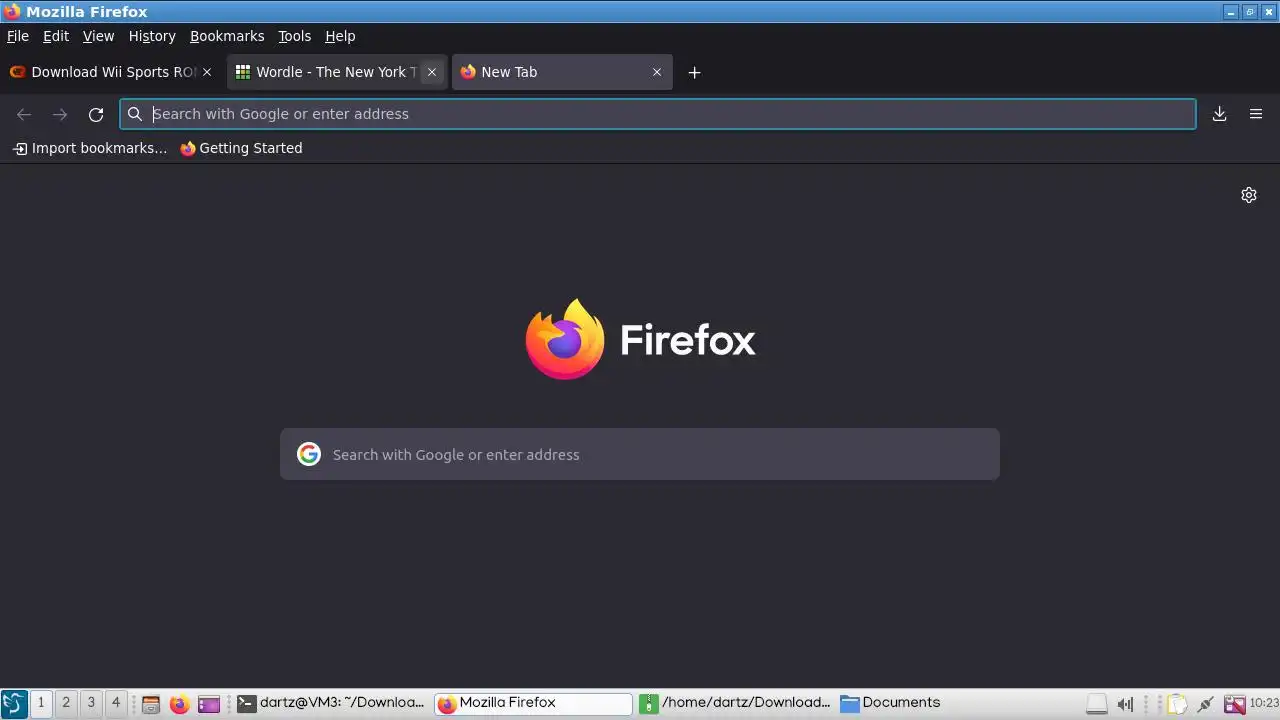Close the New Tab tab
This screenshot has width=1280, height=720.
(x=657, y=72)
